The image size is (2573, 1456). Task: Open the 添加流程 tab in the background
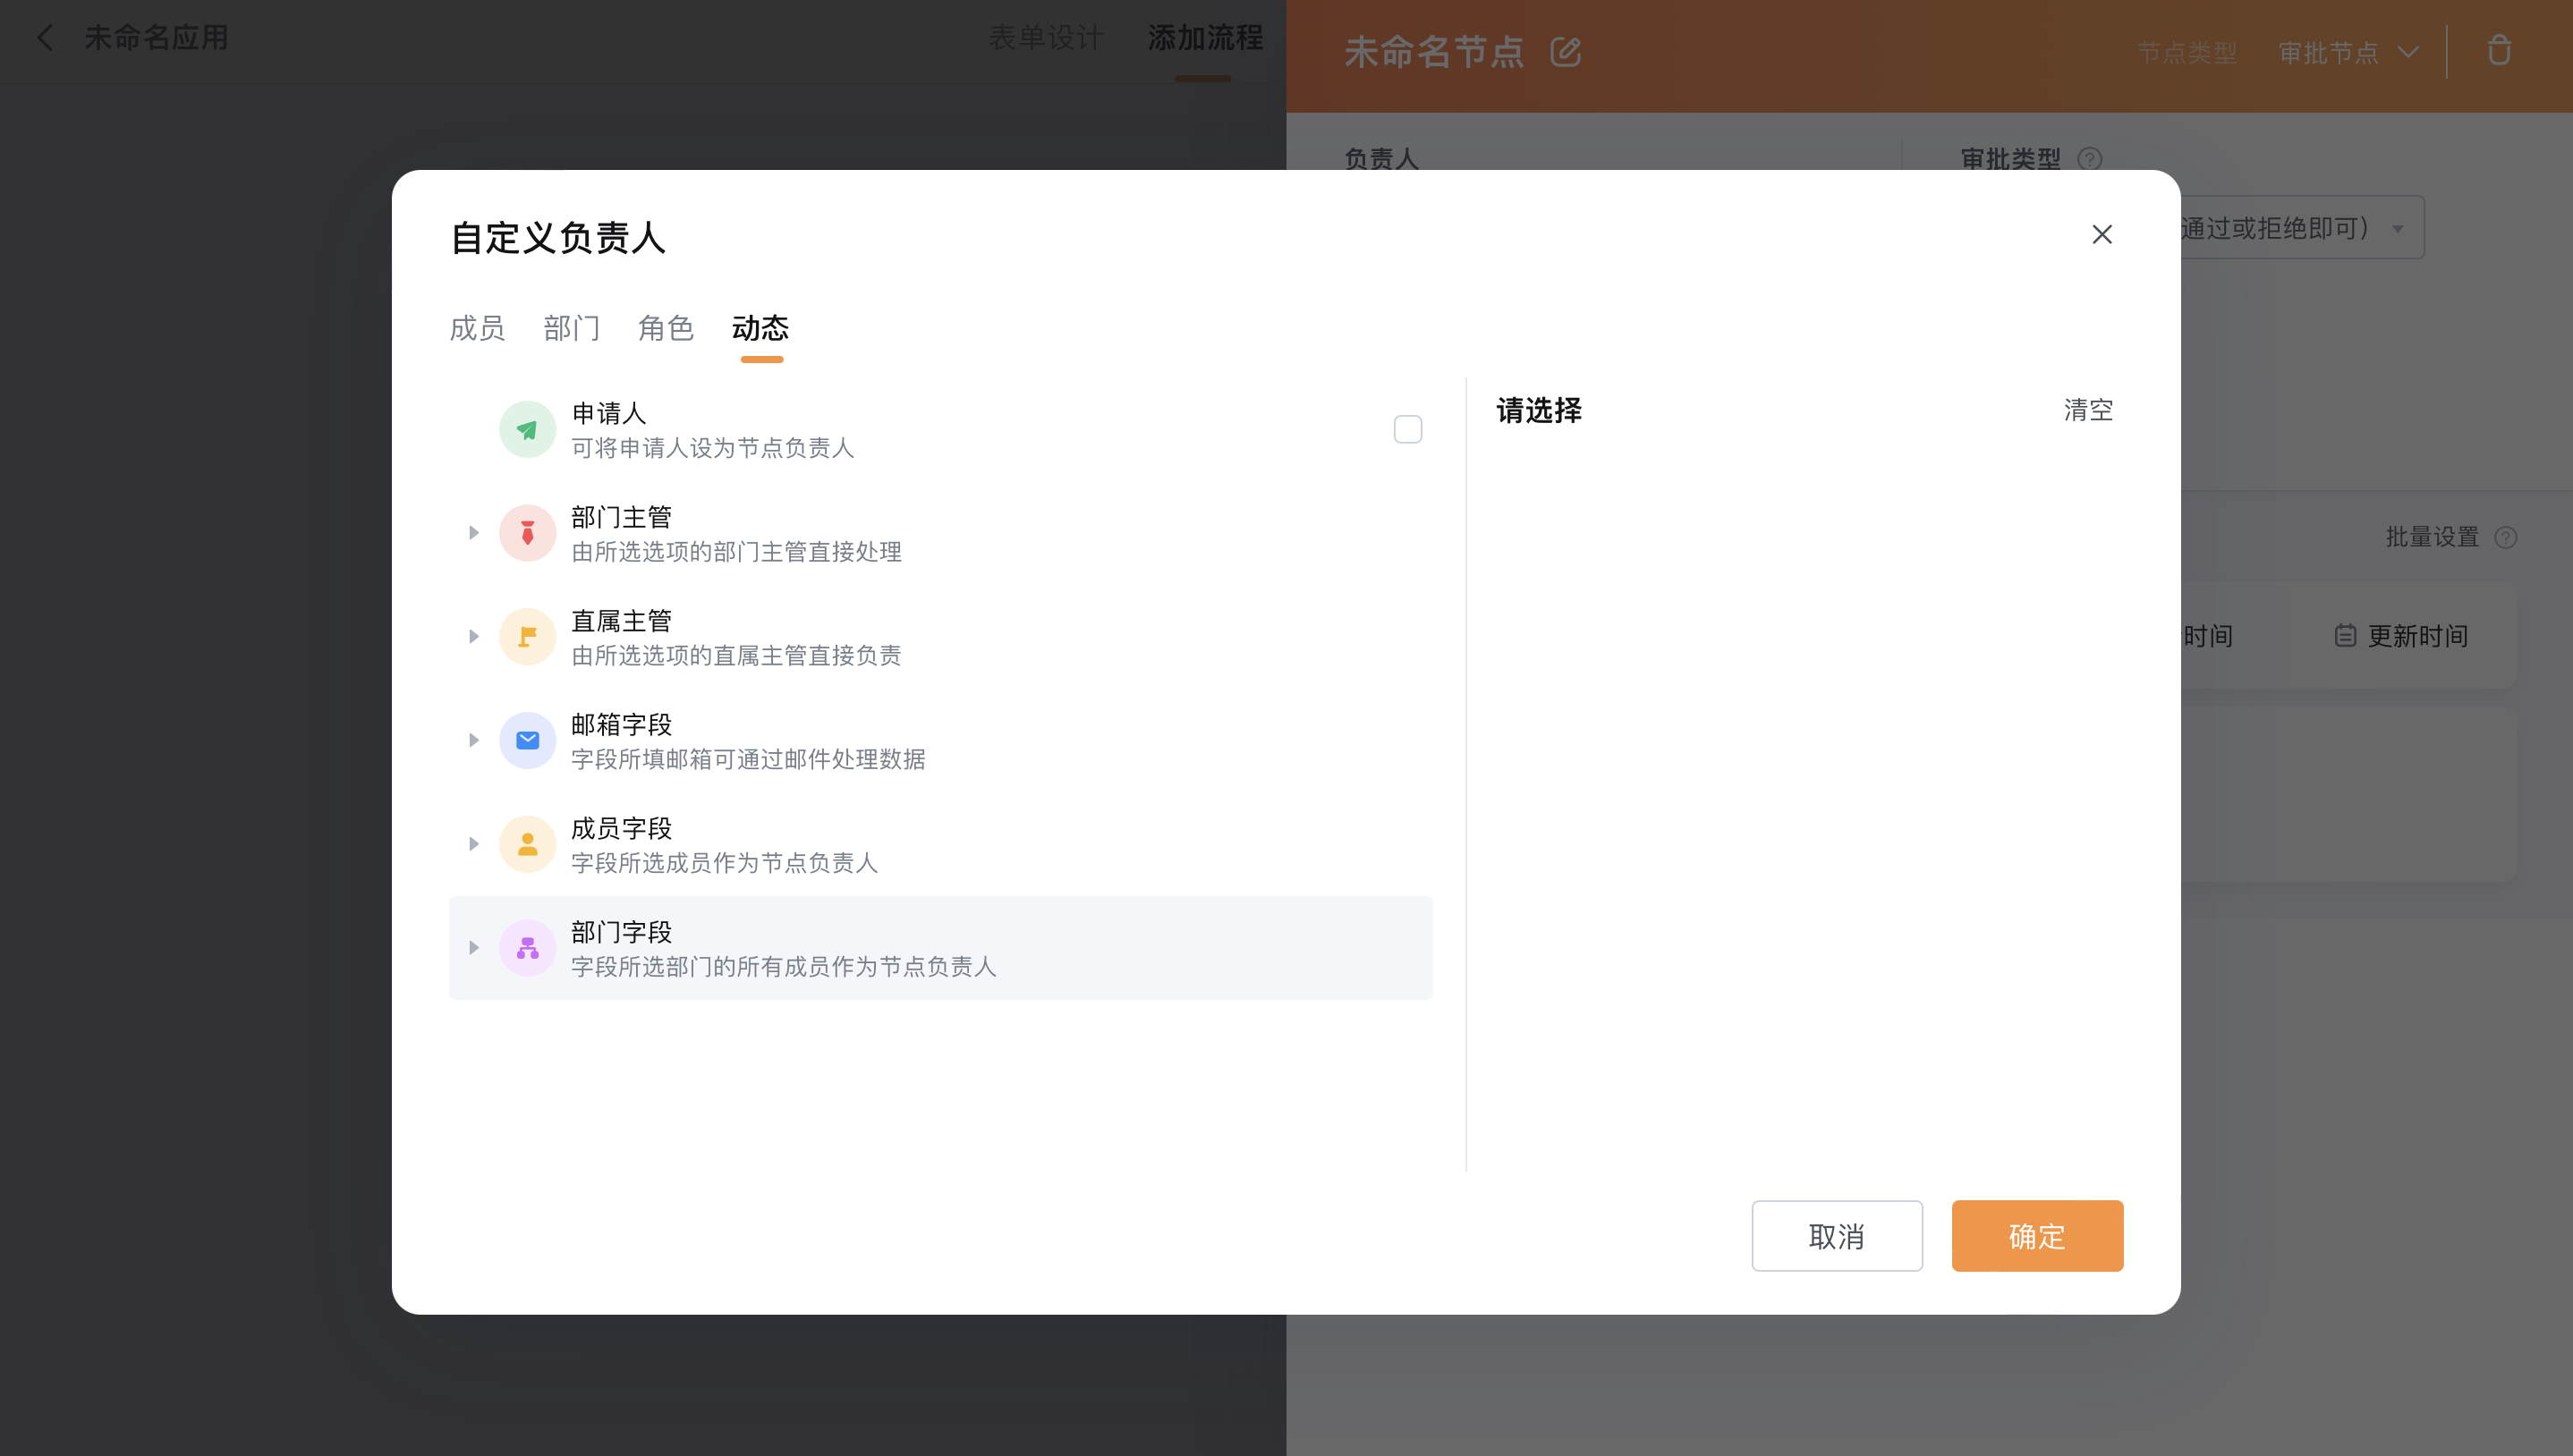coord(1205,38)
